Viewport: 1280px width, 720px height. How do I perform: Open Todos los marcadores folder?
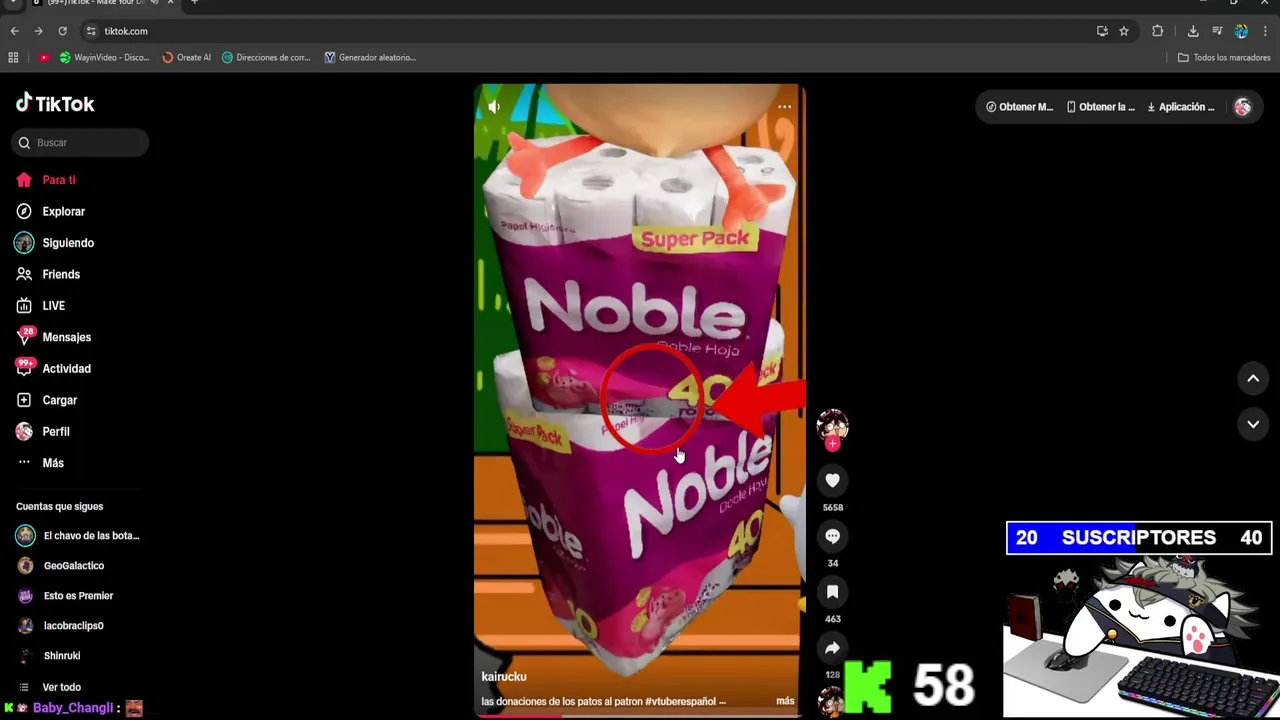(x=1224, y=57)
